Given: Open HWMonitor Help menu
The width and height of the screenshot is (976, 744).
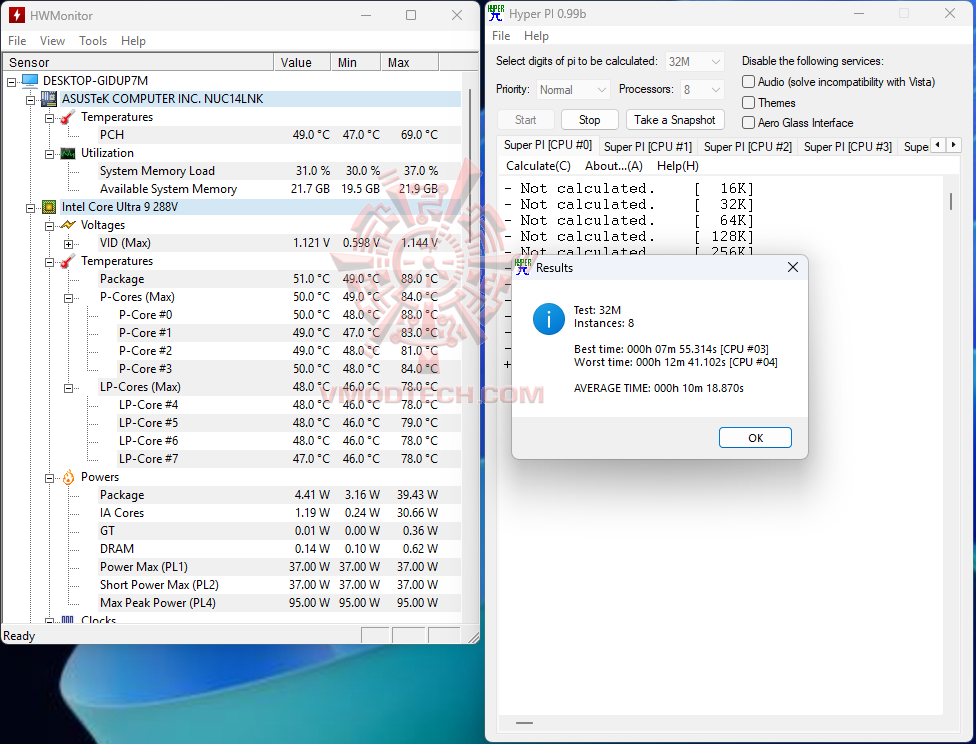Looking at the screenshot, I should [x=133, y=41].
